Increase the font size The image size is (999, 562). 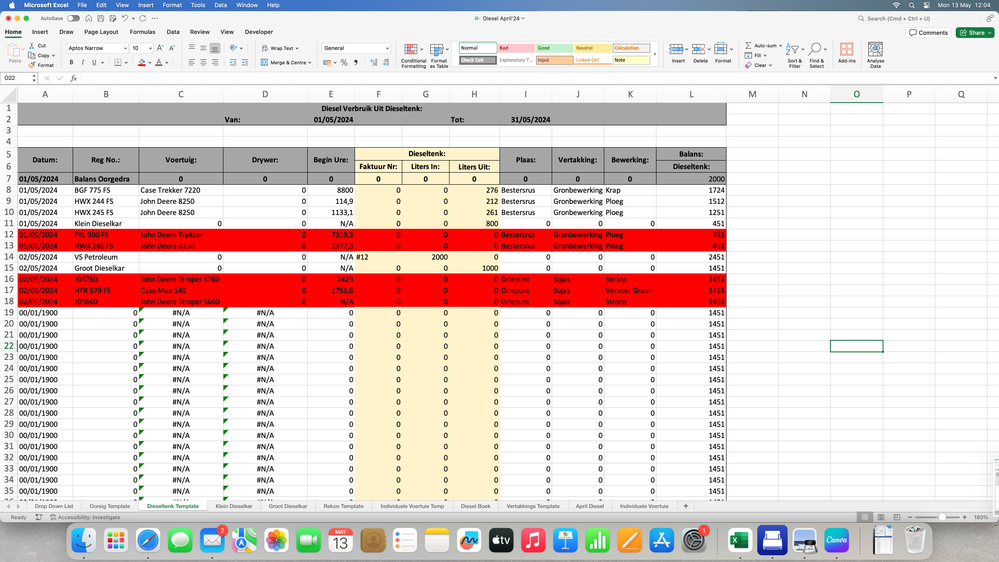click(x=160, y=48)
